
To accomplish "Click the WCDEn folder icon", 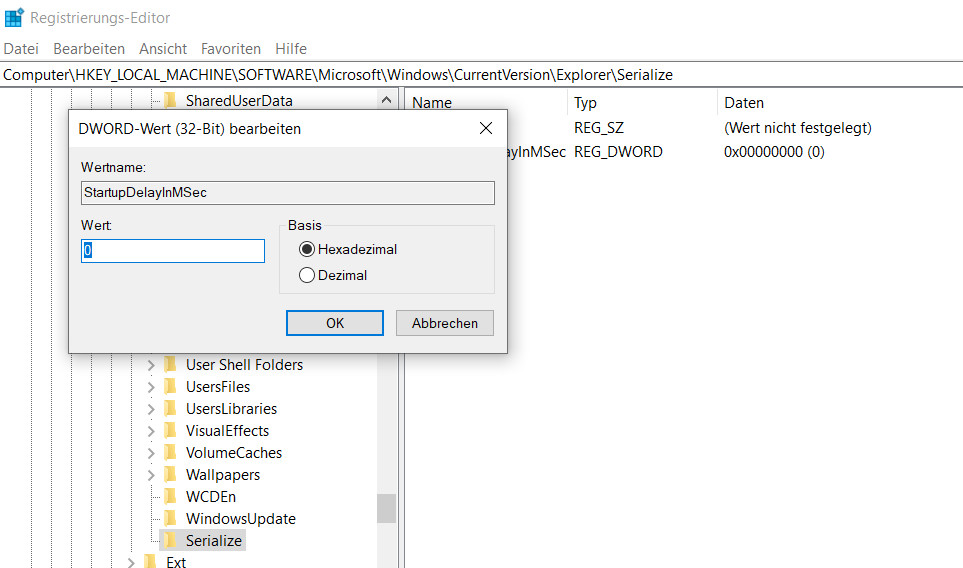I will (x=171, y=497).
